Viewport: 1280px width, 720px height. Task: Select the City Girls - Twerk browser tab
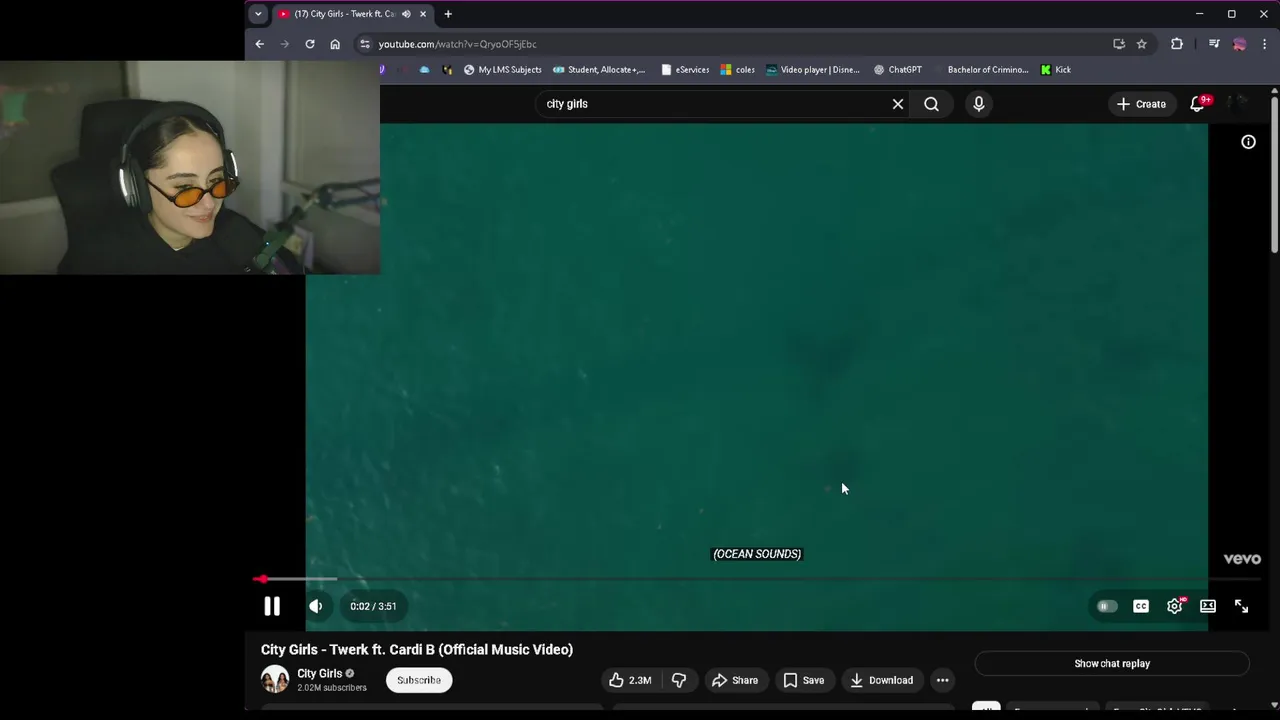(345, 14)
